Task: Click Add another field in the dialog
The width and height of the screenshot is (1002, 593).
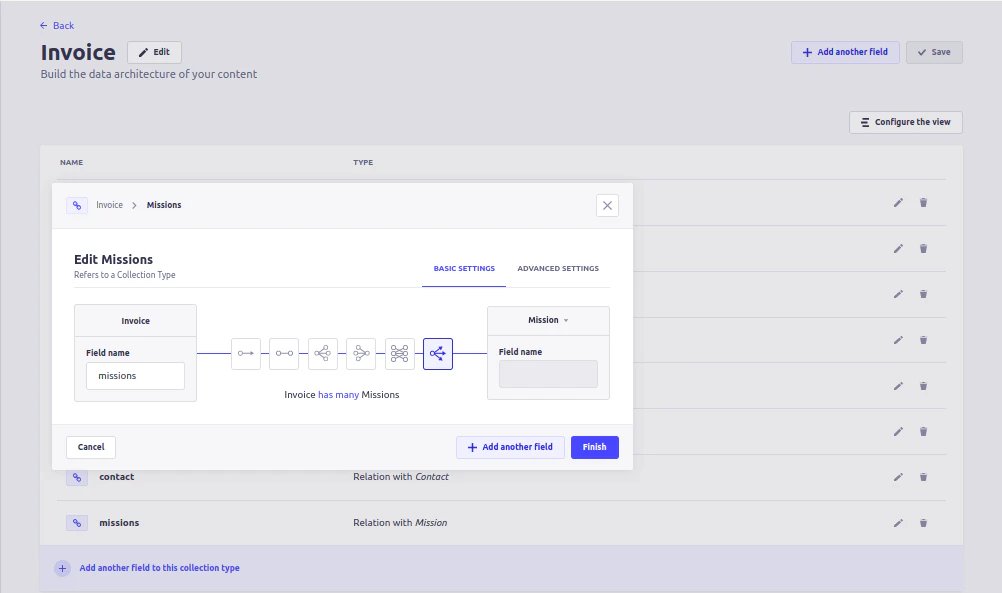Action: pyautogui.click(x=510, y=447)
